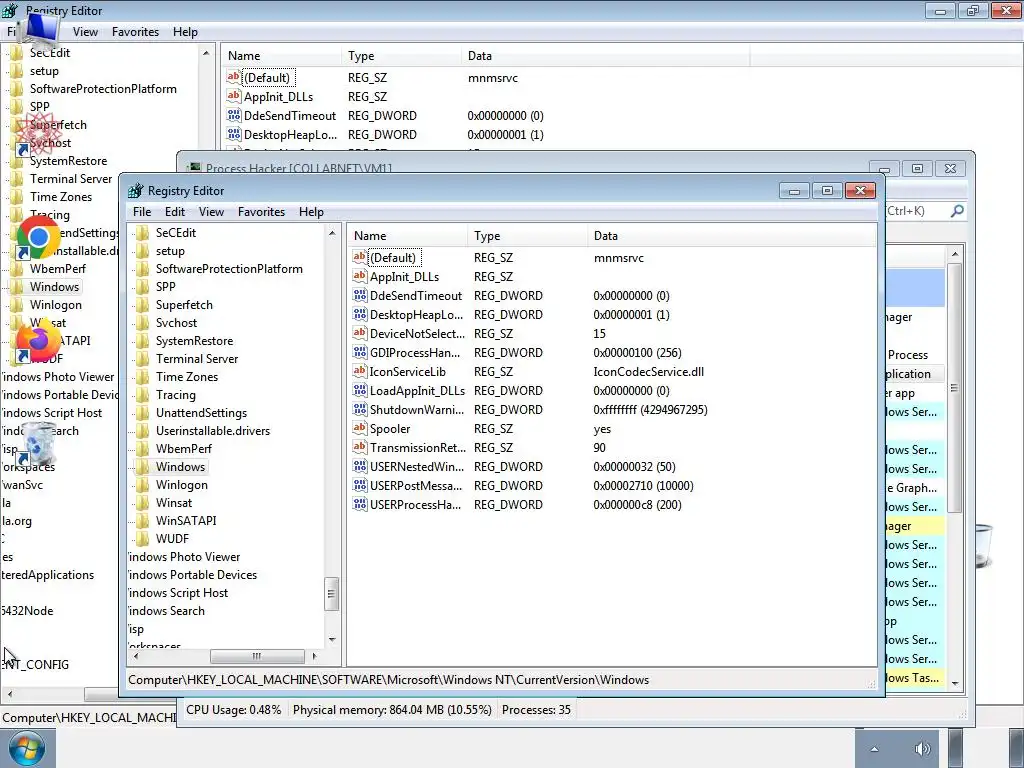Click the USERProcessHa... DWORD icon
The image size is (1024, 768).
[359, 504]
